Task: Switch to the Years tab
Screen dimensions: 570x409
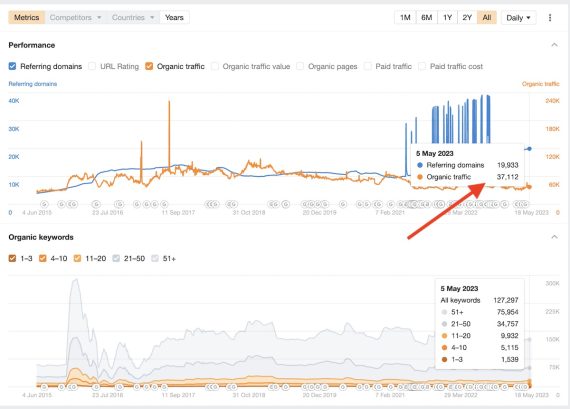Action: click(174, 17)
